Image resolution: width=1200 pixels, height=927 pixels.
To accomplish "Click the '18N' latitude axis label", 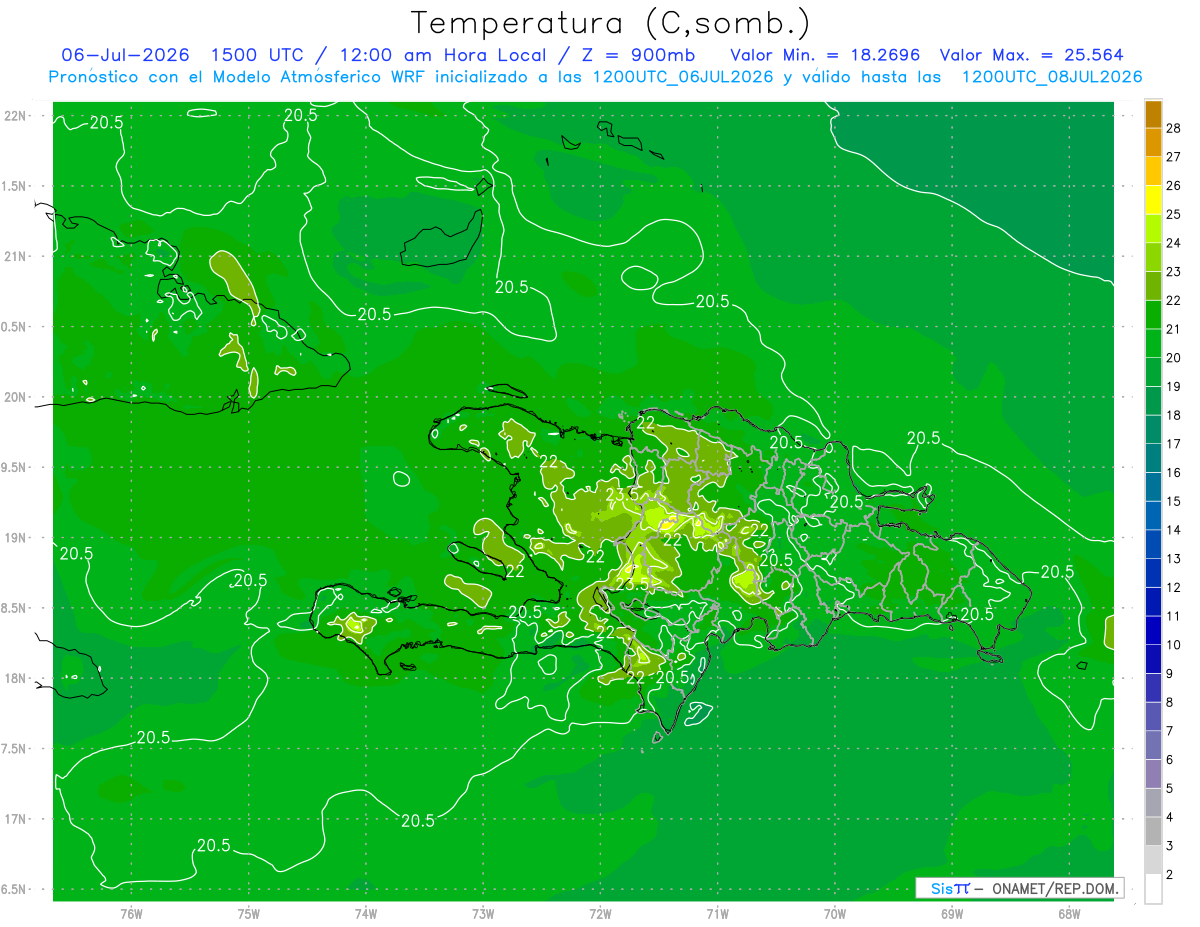I will pos(16,679).
